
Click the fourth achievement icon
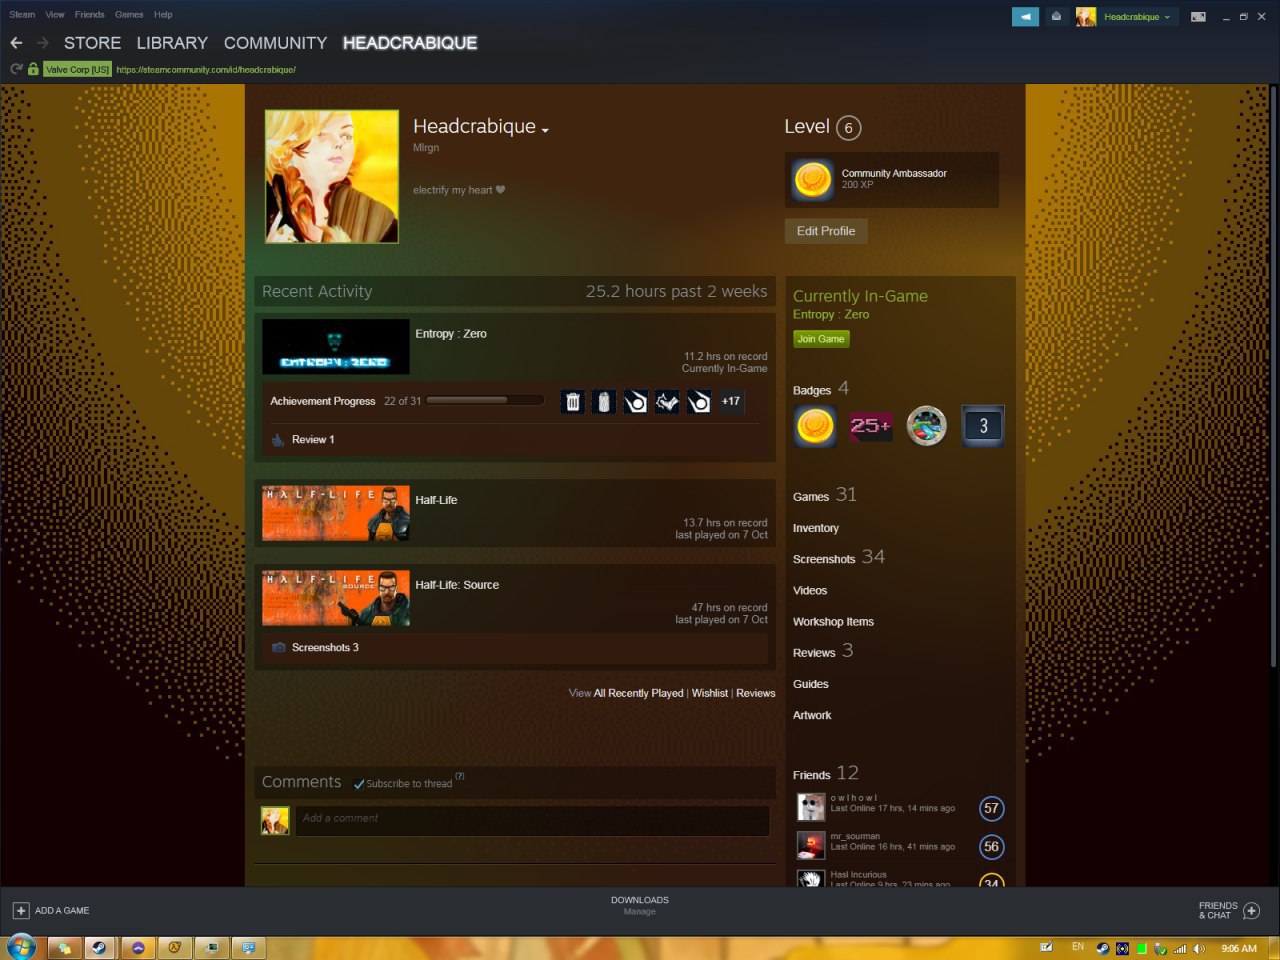coord(667,402)
